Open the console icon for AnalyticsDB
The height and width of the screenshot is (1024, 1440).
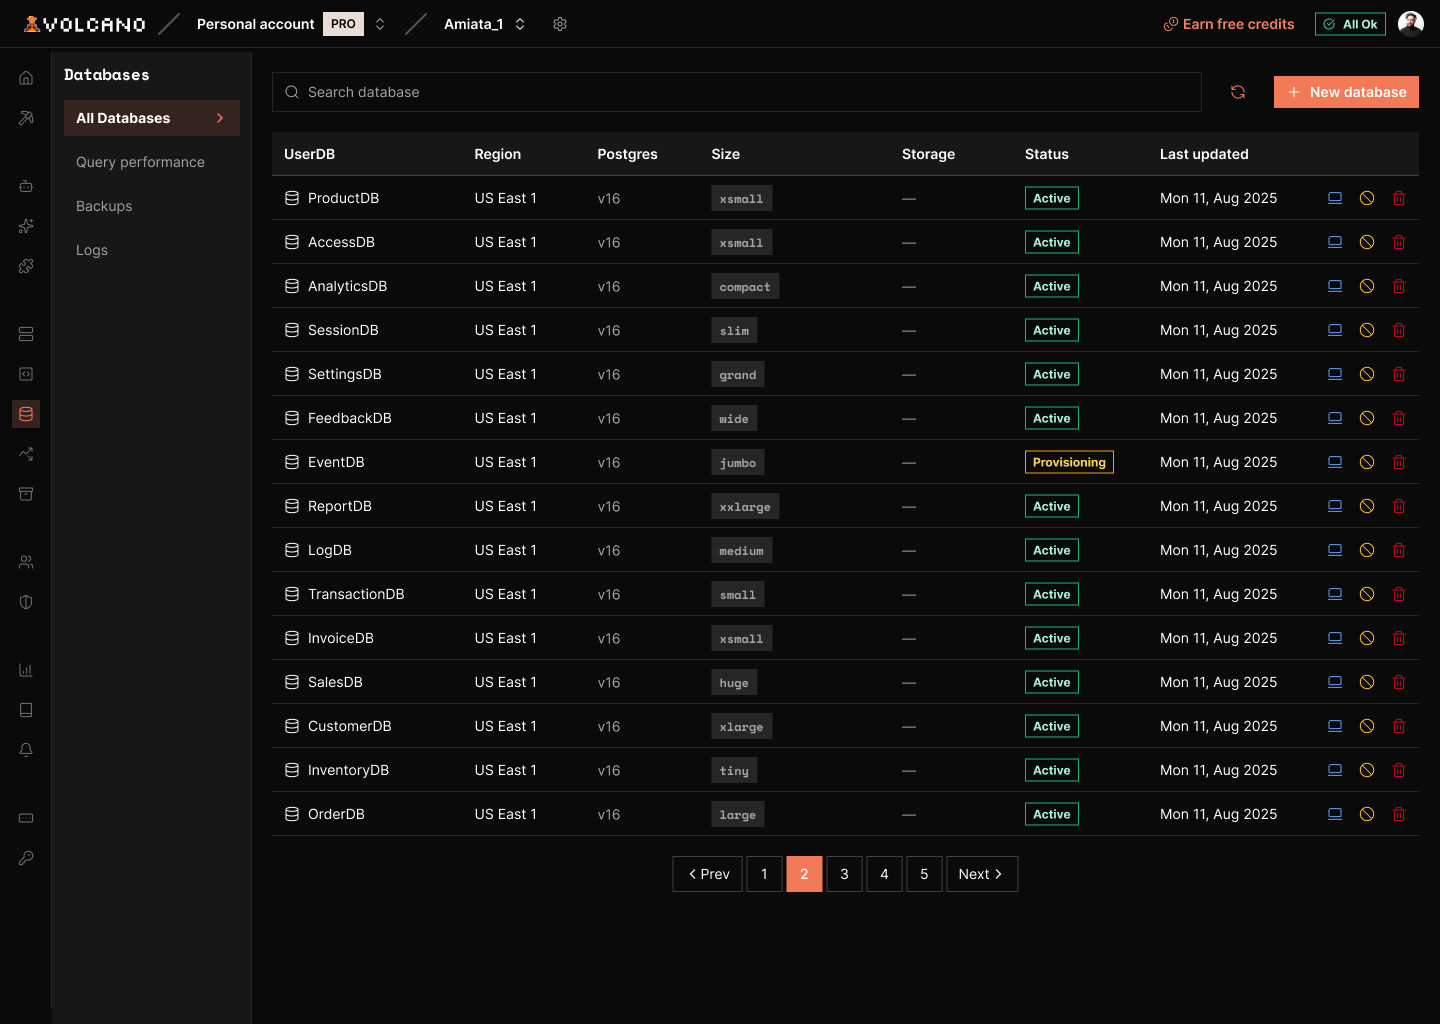coord(1335,286)
